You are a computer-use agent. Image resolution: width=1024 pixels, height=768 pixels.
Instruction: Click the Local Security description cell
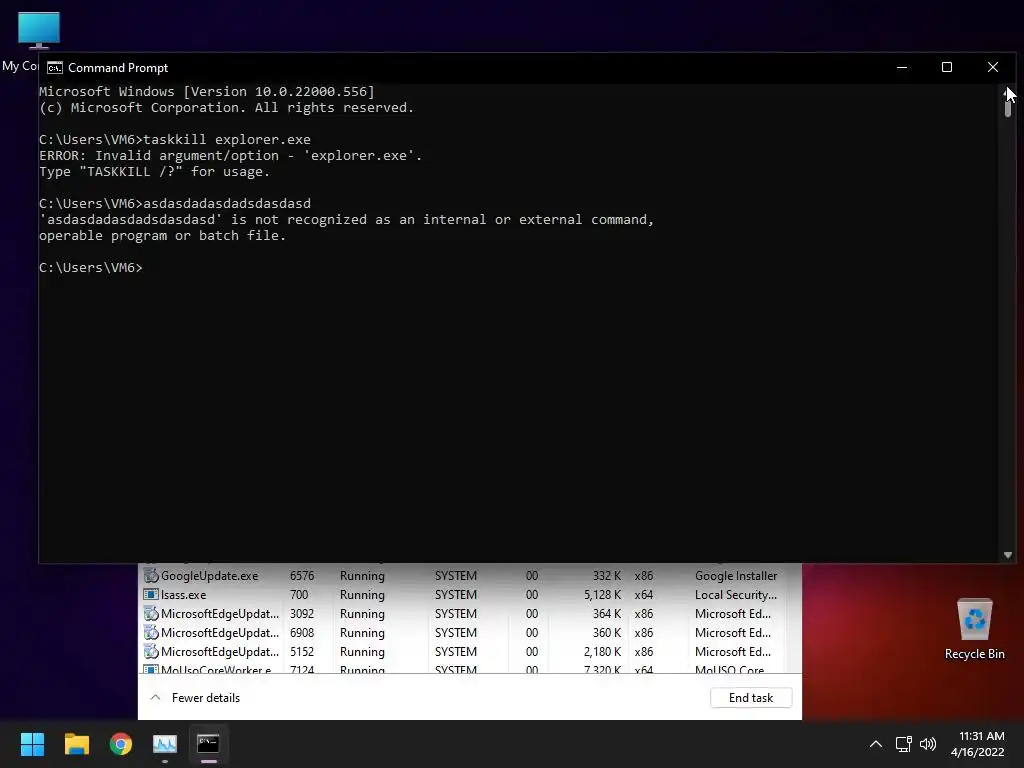pos(736,595)
